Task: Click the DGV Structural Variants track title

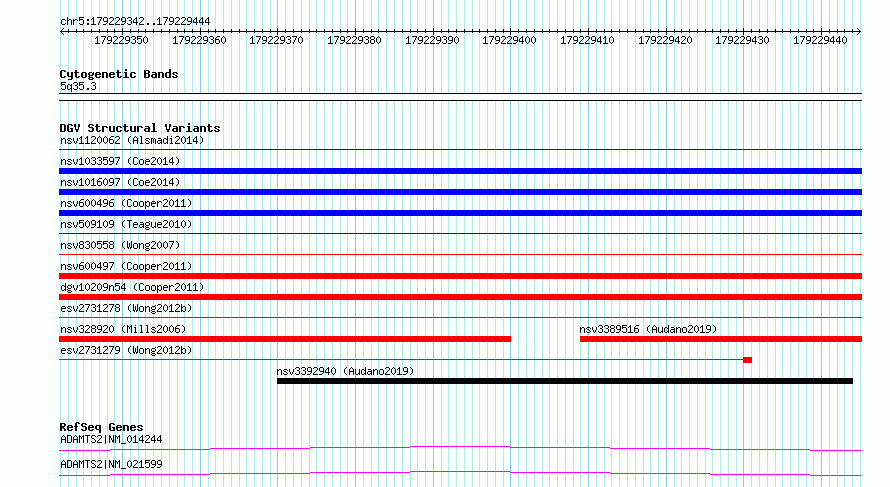Action: [x=140, y=128]
